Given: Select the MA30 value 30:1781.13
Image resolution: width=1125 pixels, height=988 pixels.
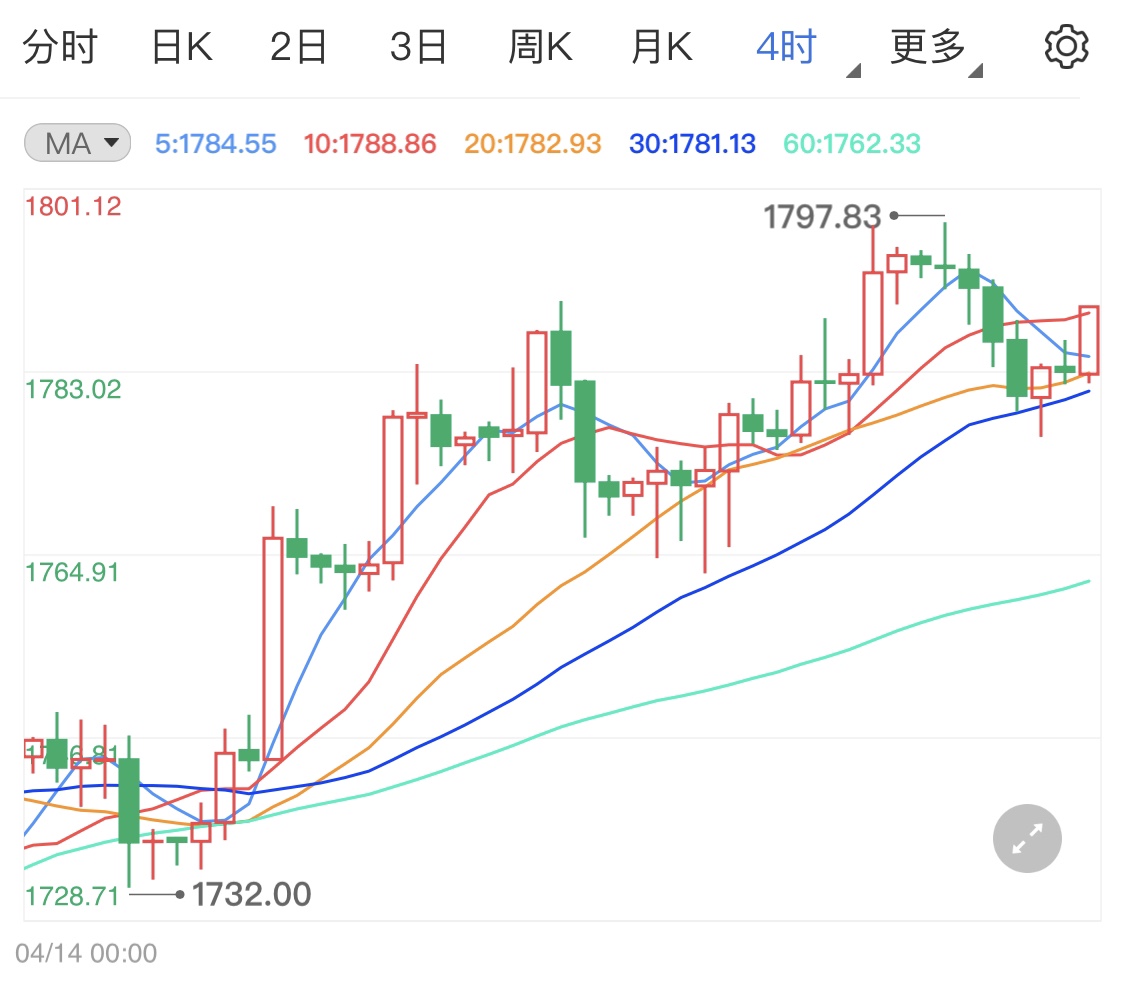Looking at the screenshot, I should click(692, 144).
